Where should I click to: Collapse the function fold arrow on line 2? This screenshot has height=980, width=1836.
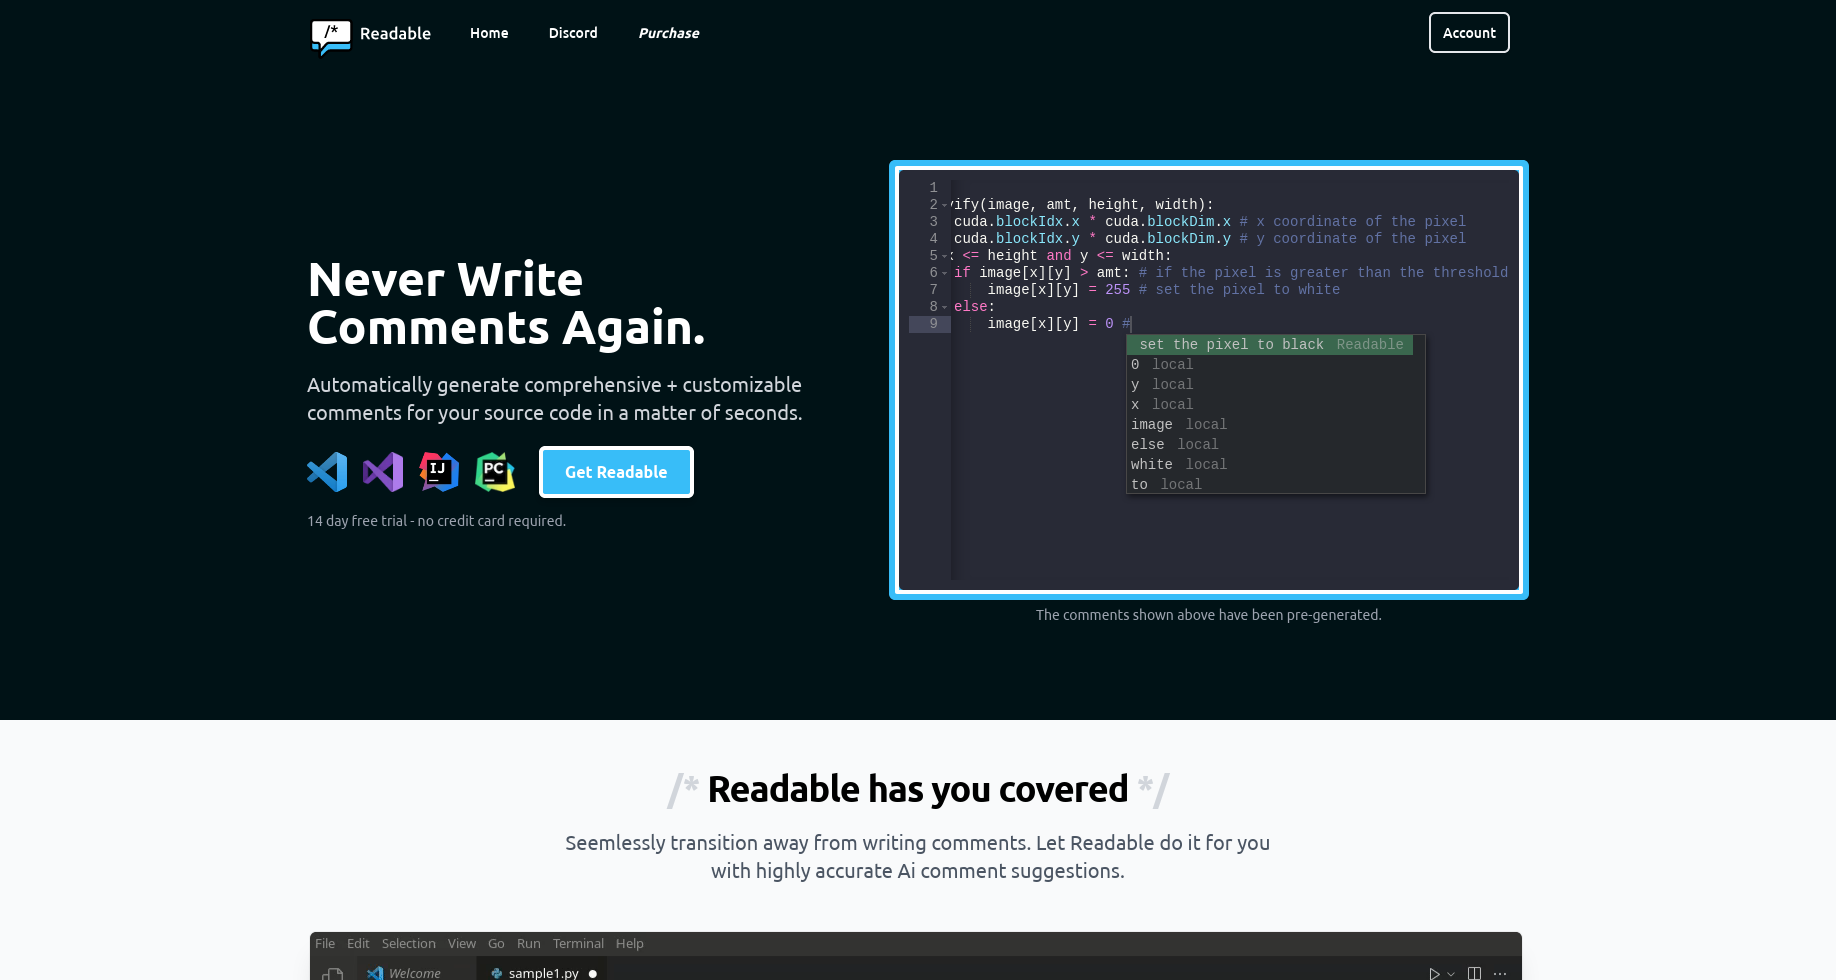tap(945, 204)
